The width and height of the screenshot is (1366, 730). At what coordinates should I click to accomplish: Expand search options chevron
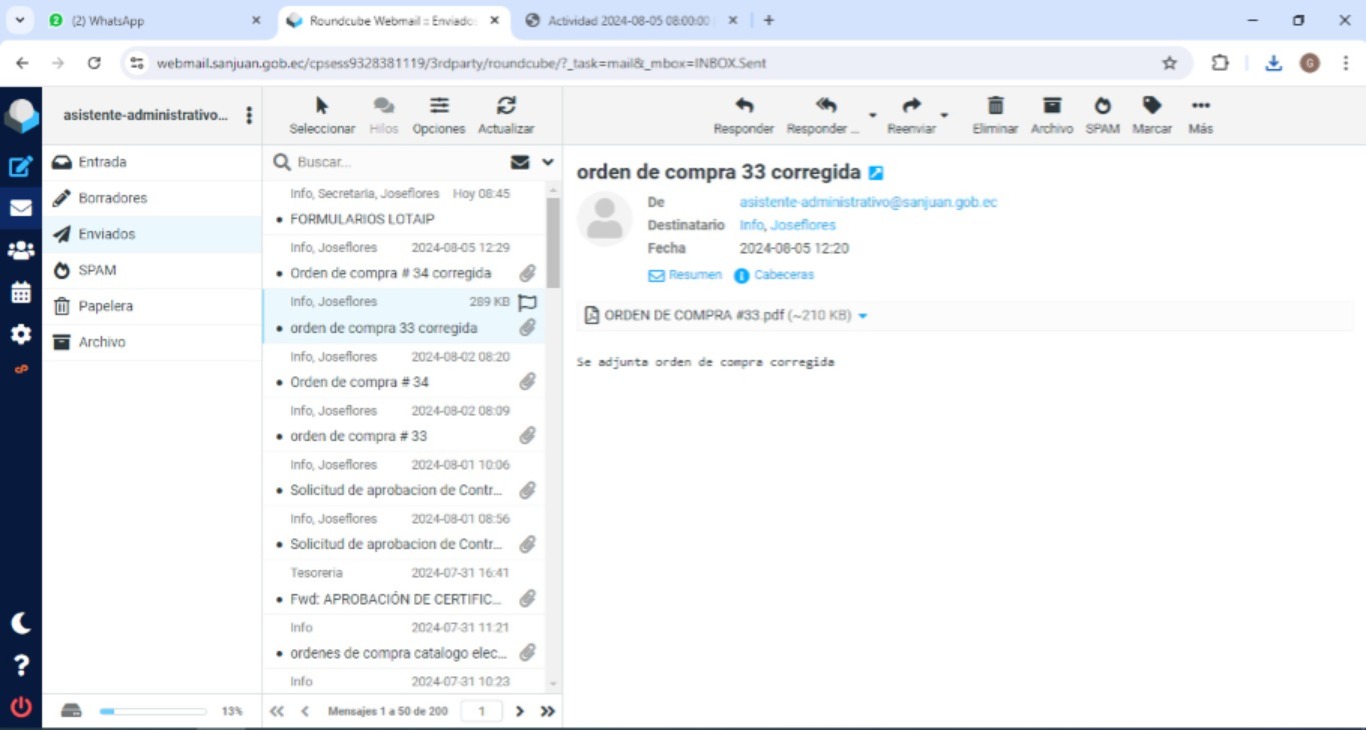point(548,162)
